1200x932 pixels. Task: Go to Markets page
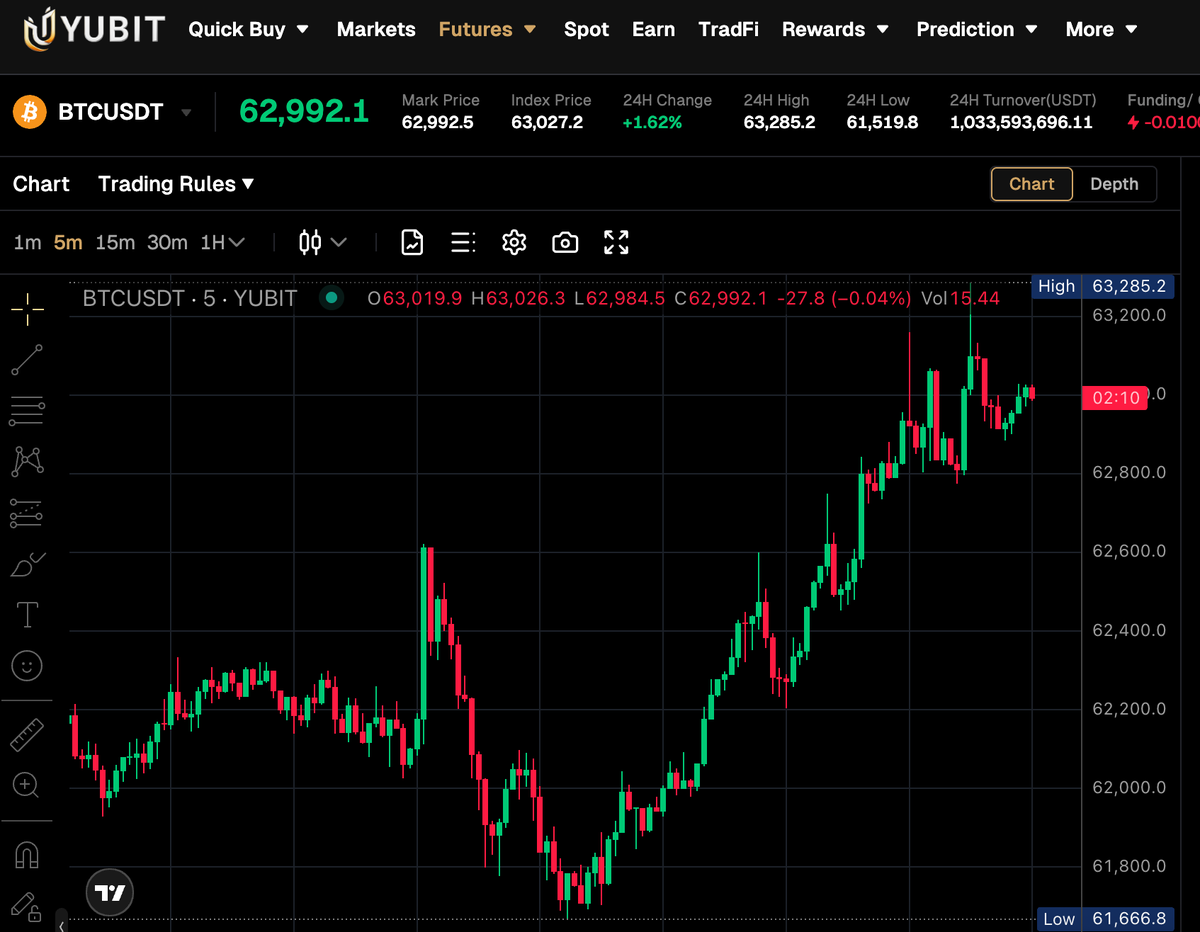[376, 29]
